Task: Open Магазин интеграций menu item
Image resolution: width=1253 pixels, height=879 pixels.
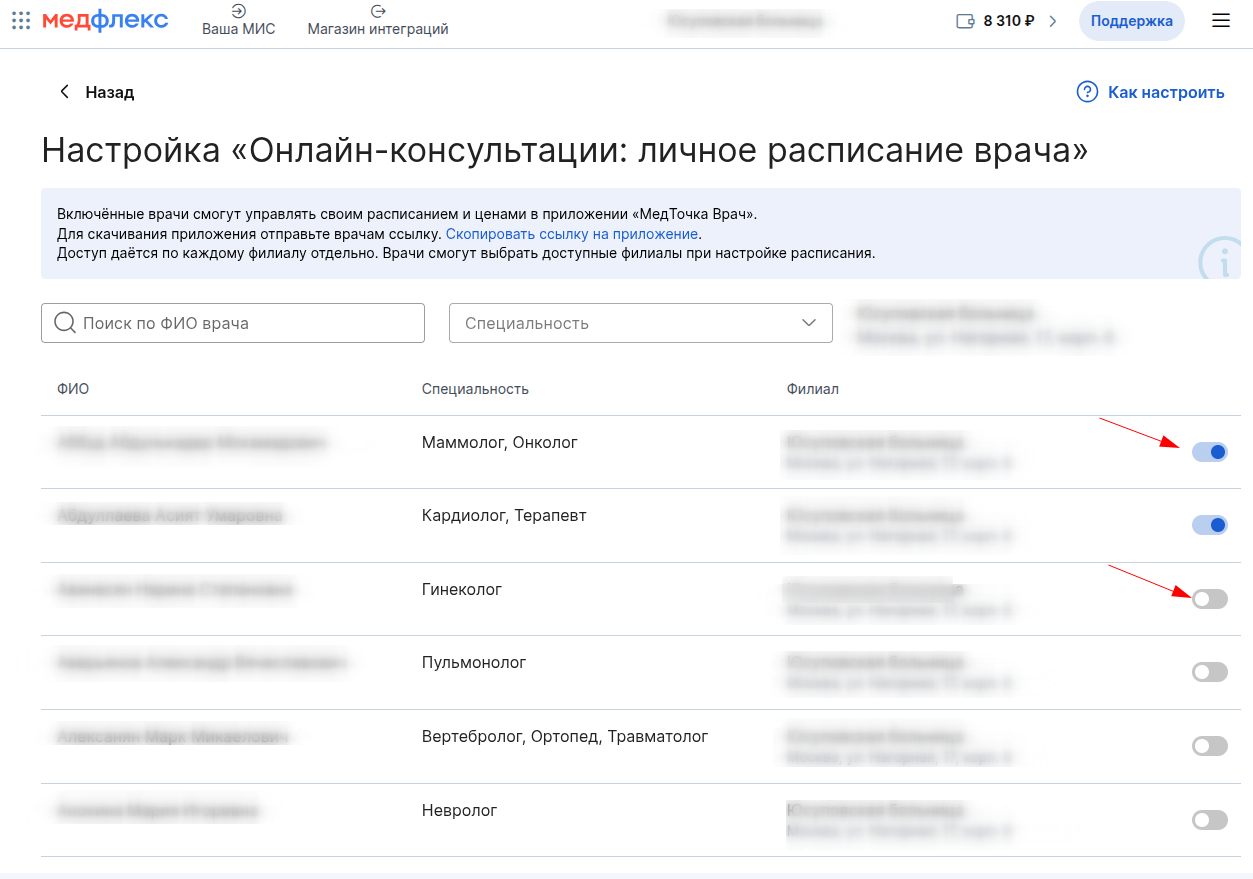Action: coord(377,29)
